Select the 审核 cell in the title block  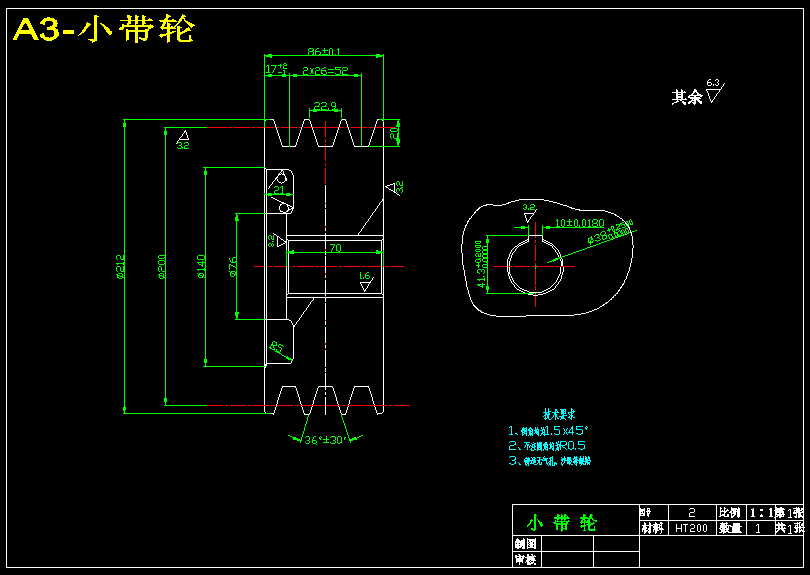click(526, 559)
